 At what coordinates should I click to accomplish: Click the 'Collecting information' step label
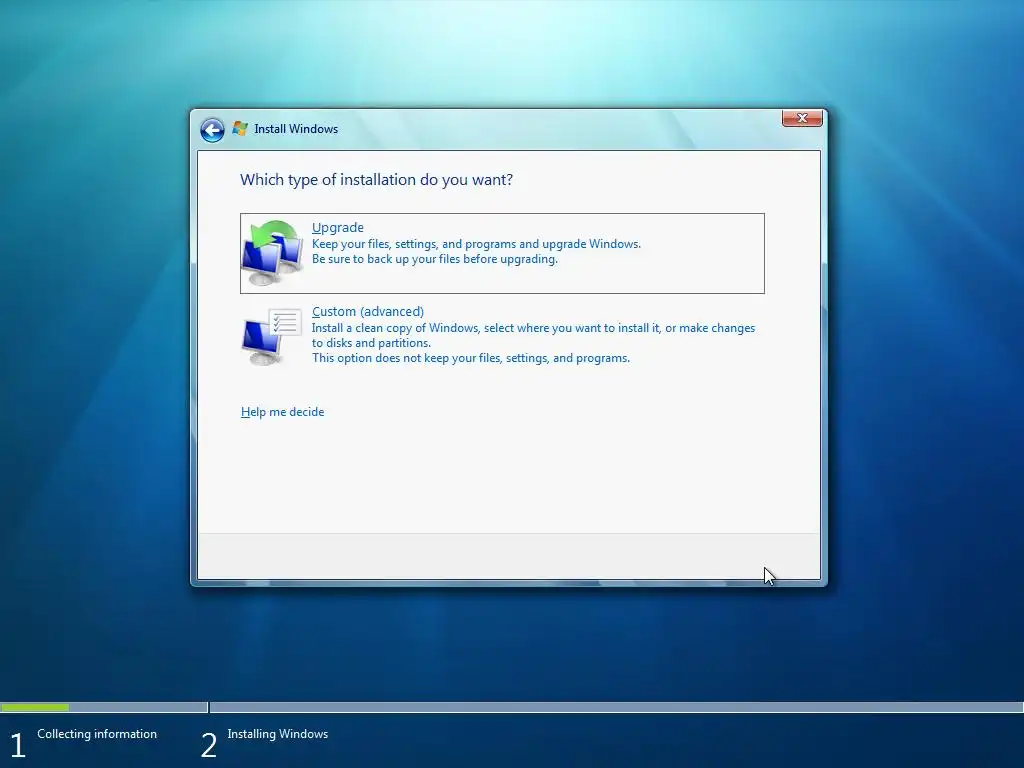97,734
